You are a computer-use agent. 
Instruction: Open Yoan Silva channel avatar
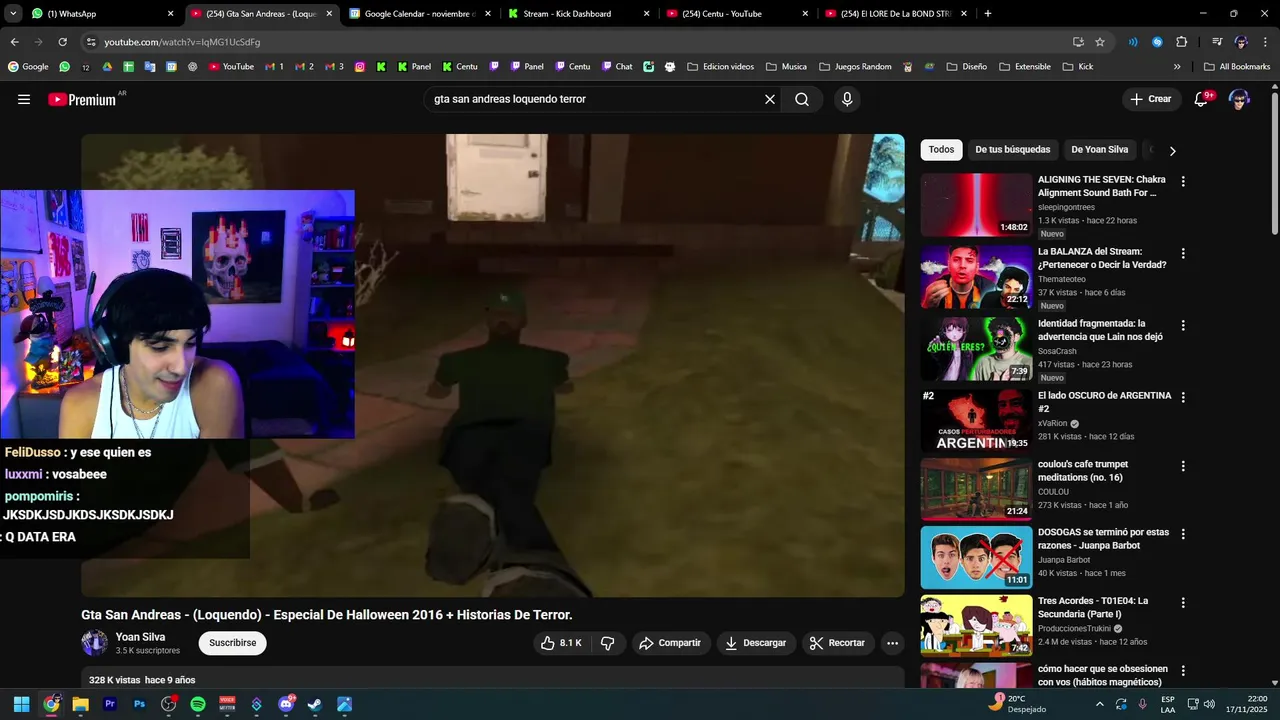[x=94, y=643]
